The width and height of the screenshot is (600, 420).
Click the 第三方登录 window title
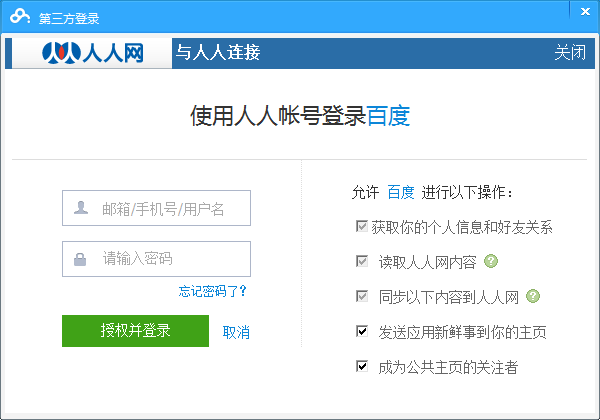[69, 18]
